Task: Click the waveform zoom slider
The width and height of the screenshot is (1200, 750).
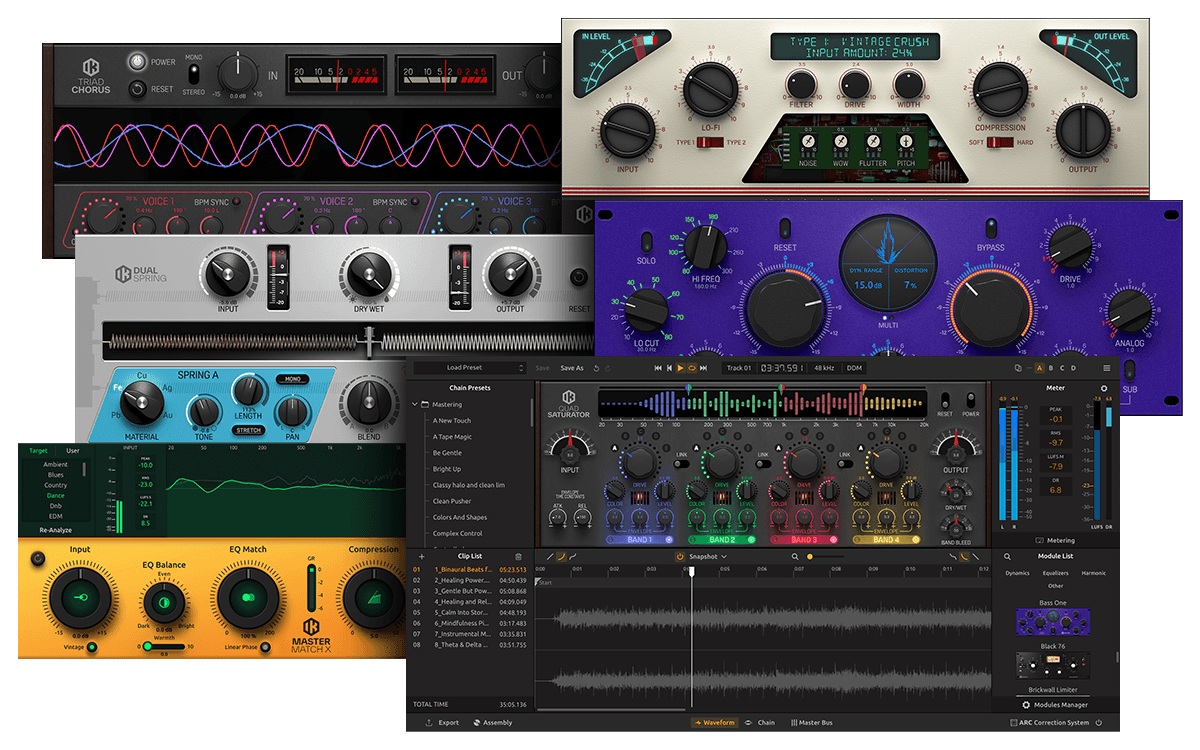Action: 824,556
